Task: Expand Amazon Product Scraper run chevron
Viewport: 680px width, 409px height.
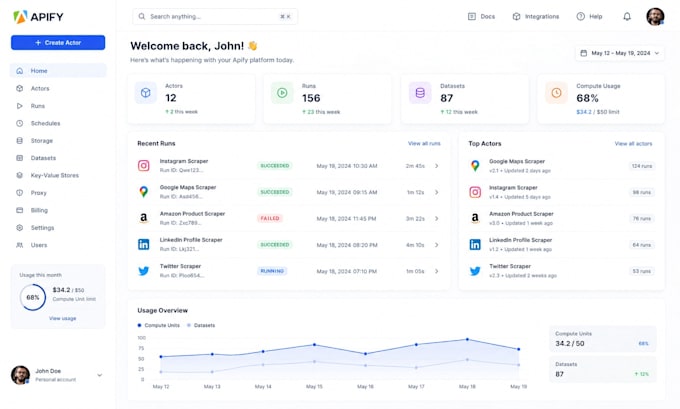Action: tap(437, 219)
